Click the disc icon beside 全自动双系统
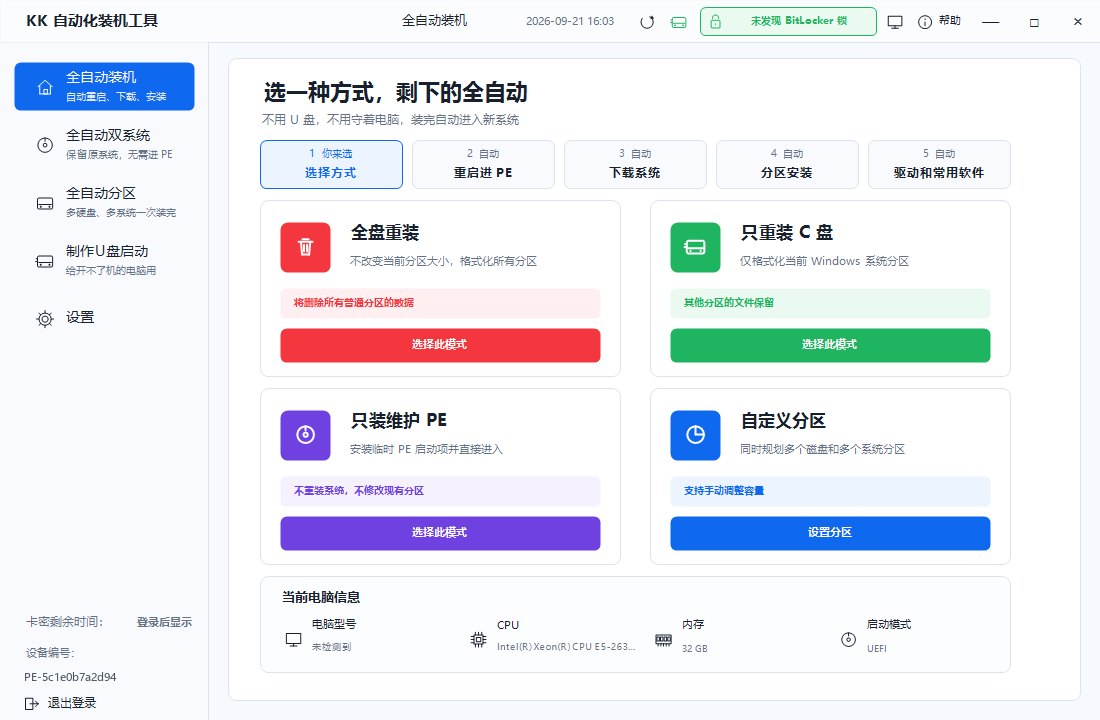Screen dimensions: 1100x720 [45, 145]
